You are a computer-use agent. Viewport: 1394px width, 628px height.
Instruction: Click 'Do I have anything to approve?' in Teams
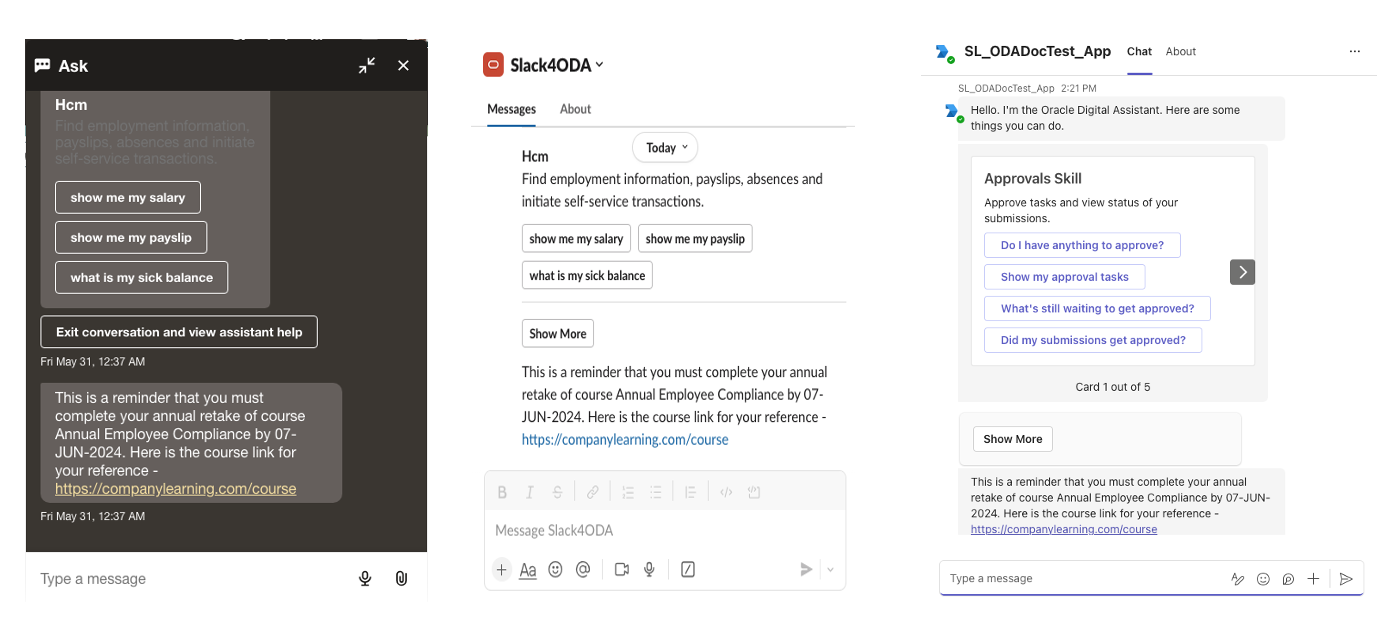pos(1082,245)
